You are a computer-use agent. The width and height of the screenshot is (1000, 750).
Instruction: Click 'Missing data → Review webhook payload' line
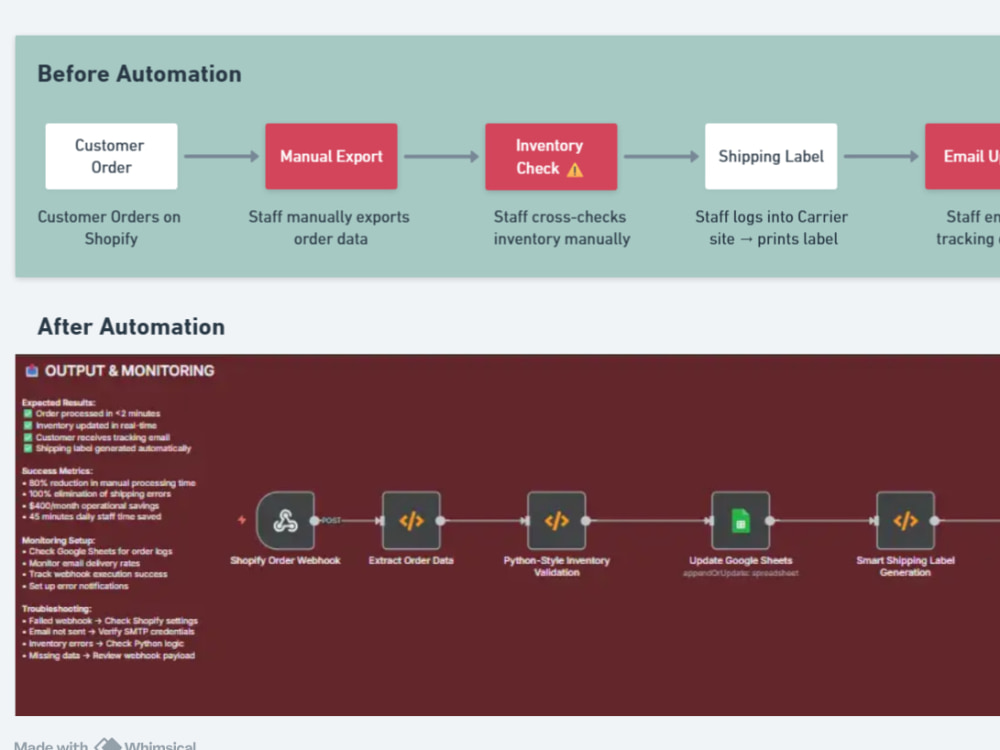tap(108, 656)
